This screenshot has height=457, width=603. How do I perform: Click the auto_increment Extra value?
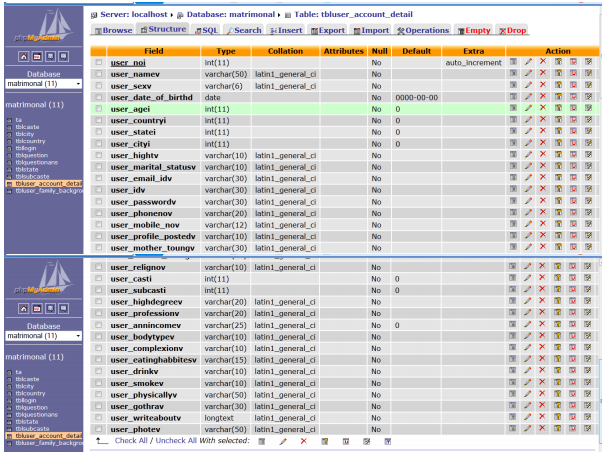(x=473, y=63)
